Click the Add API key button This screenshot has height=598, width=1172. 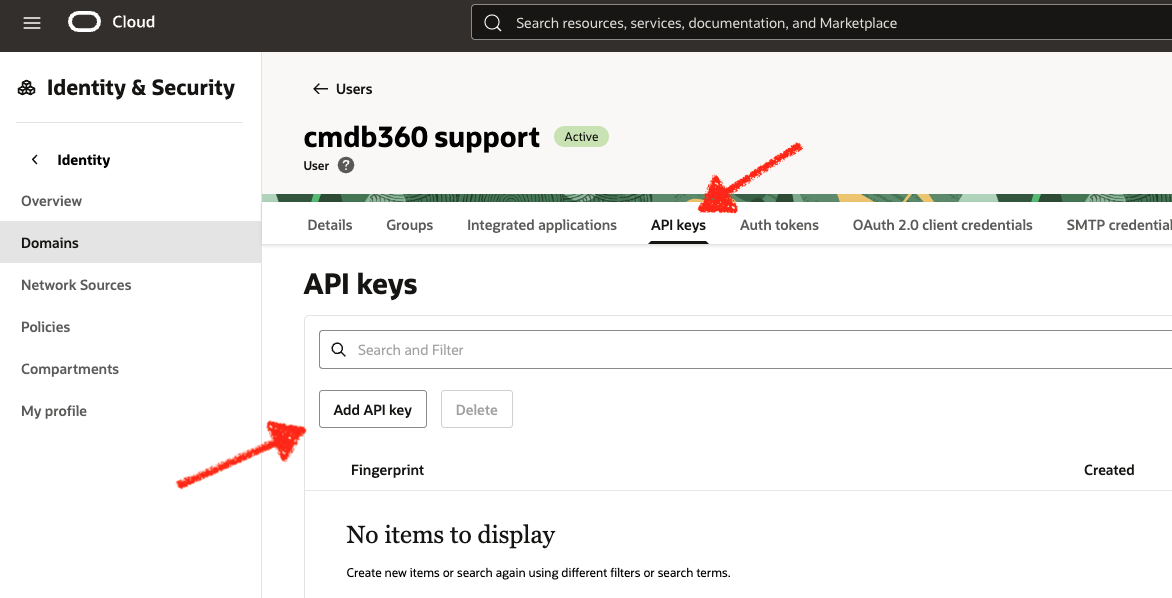373,410
